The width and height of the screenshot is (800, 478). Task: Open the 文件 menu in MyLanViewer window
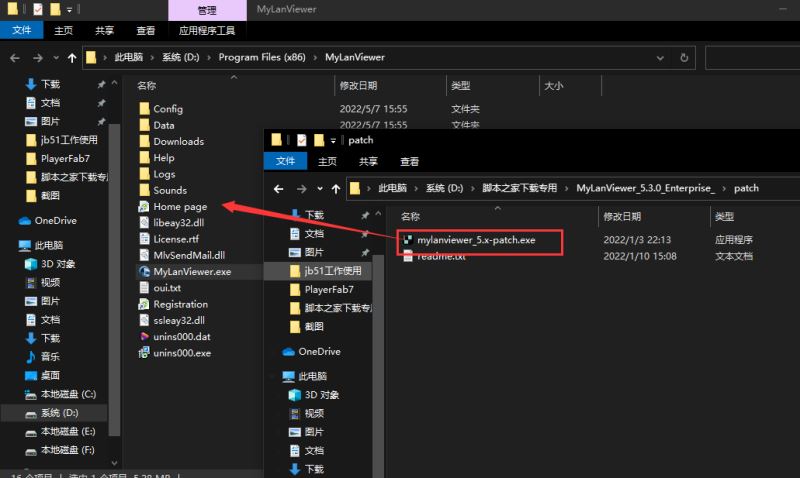pyautogui.click(x=21, y=31)
